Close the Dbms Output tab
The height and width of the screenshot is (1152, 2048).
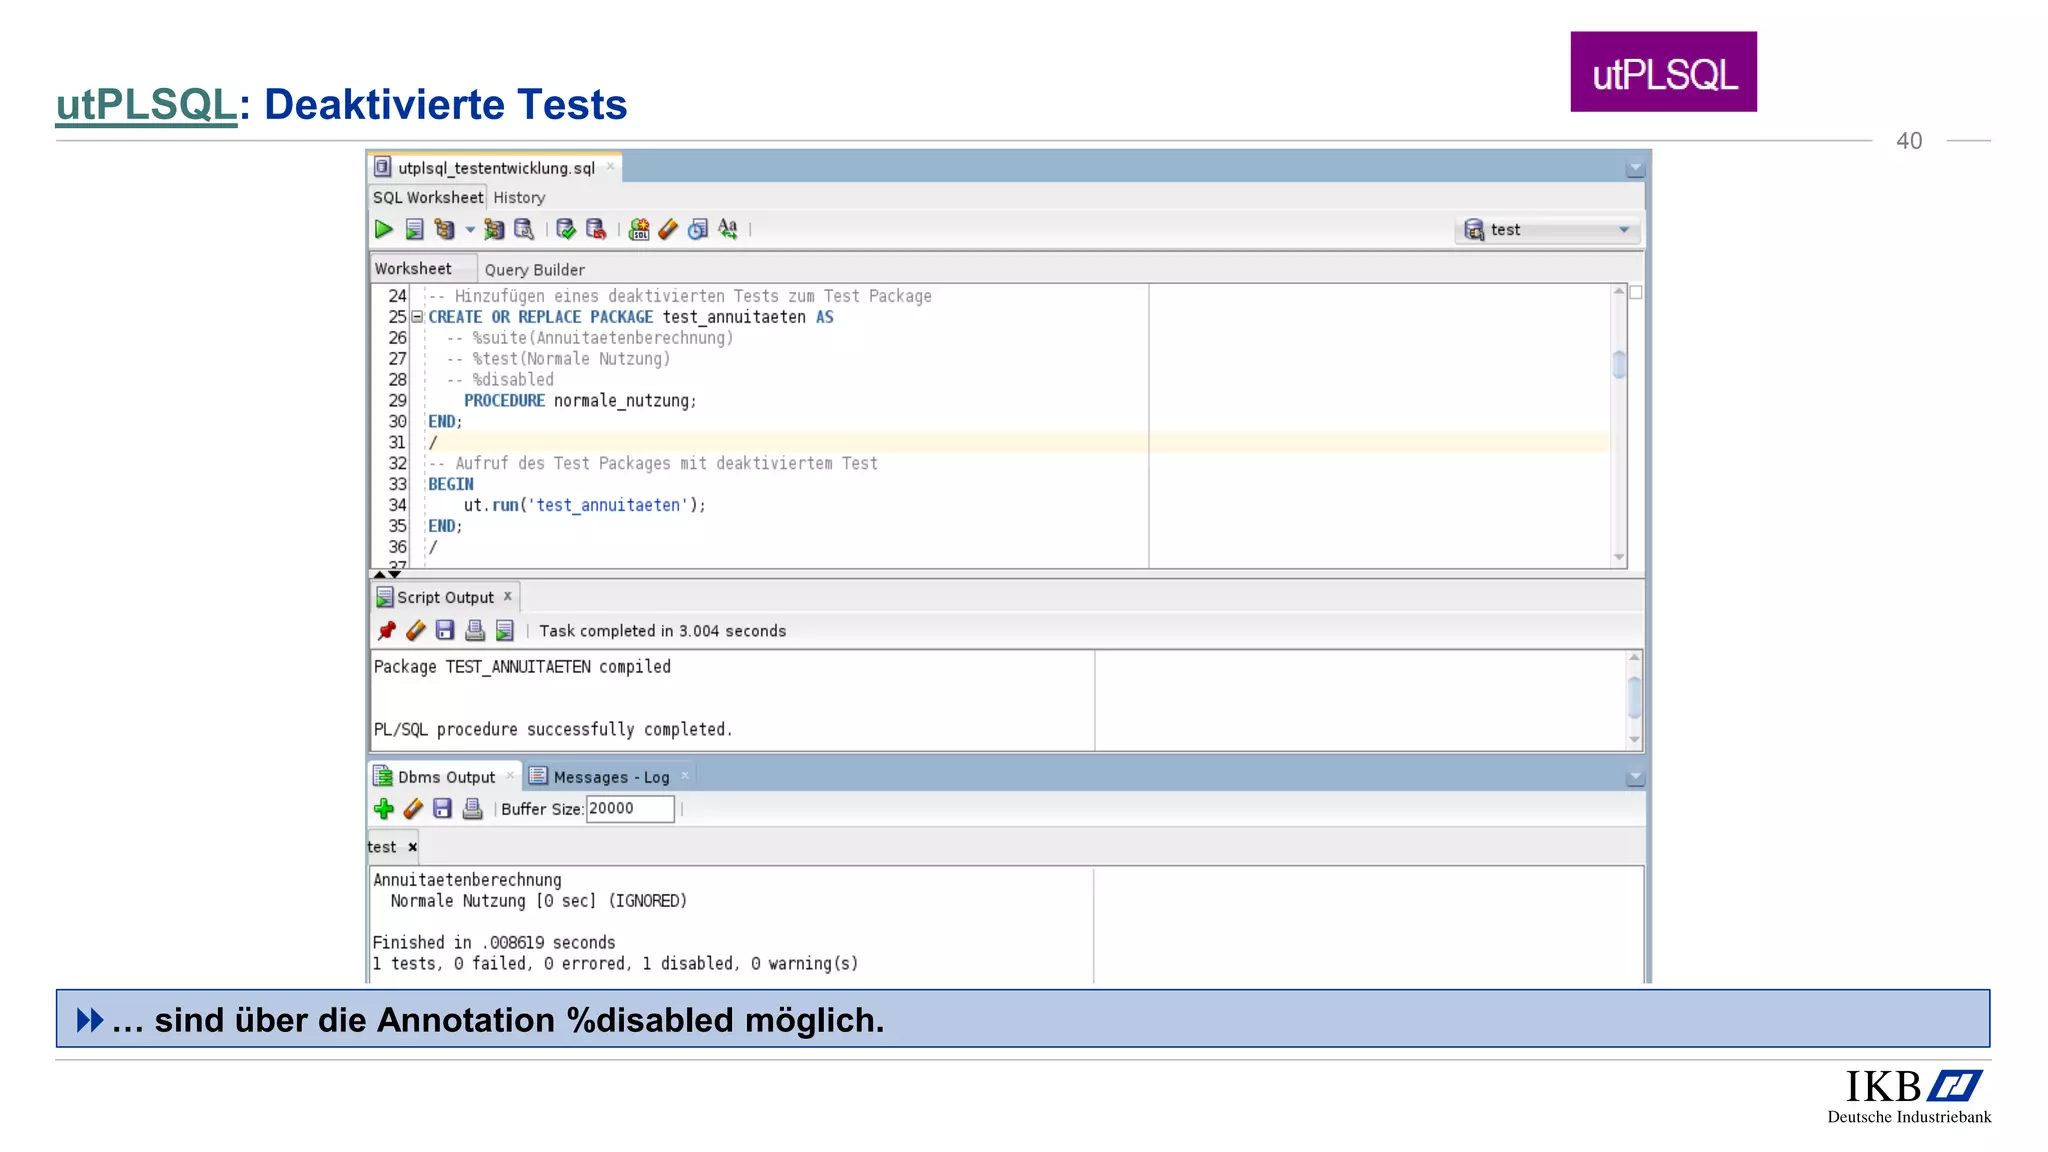(510, 775)
